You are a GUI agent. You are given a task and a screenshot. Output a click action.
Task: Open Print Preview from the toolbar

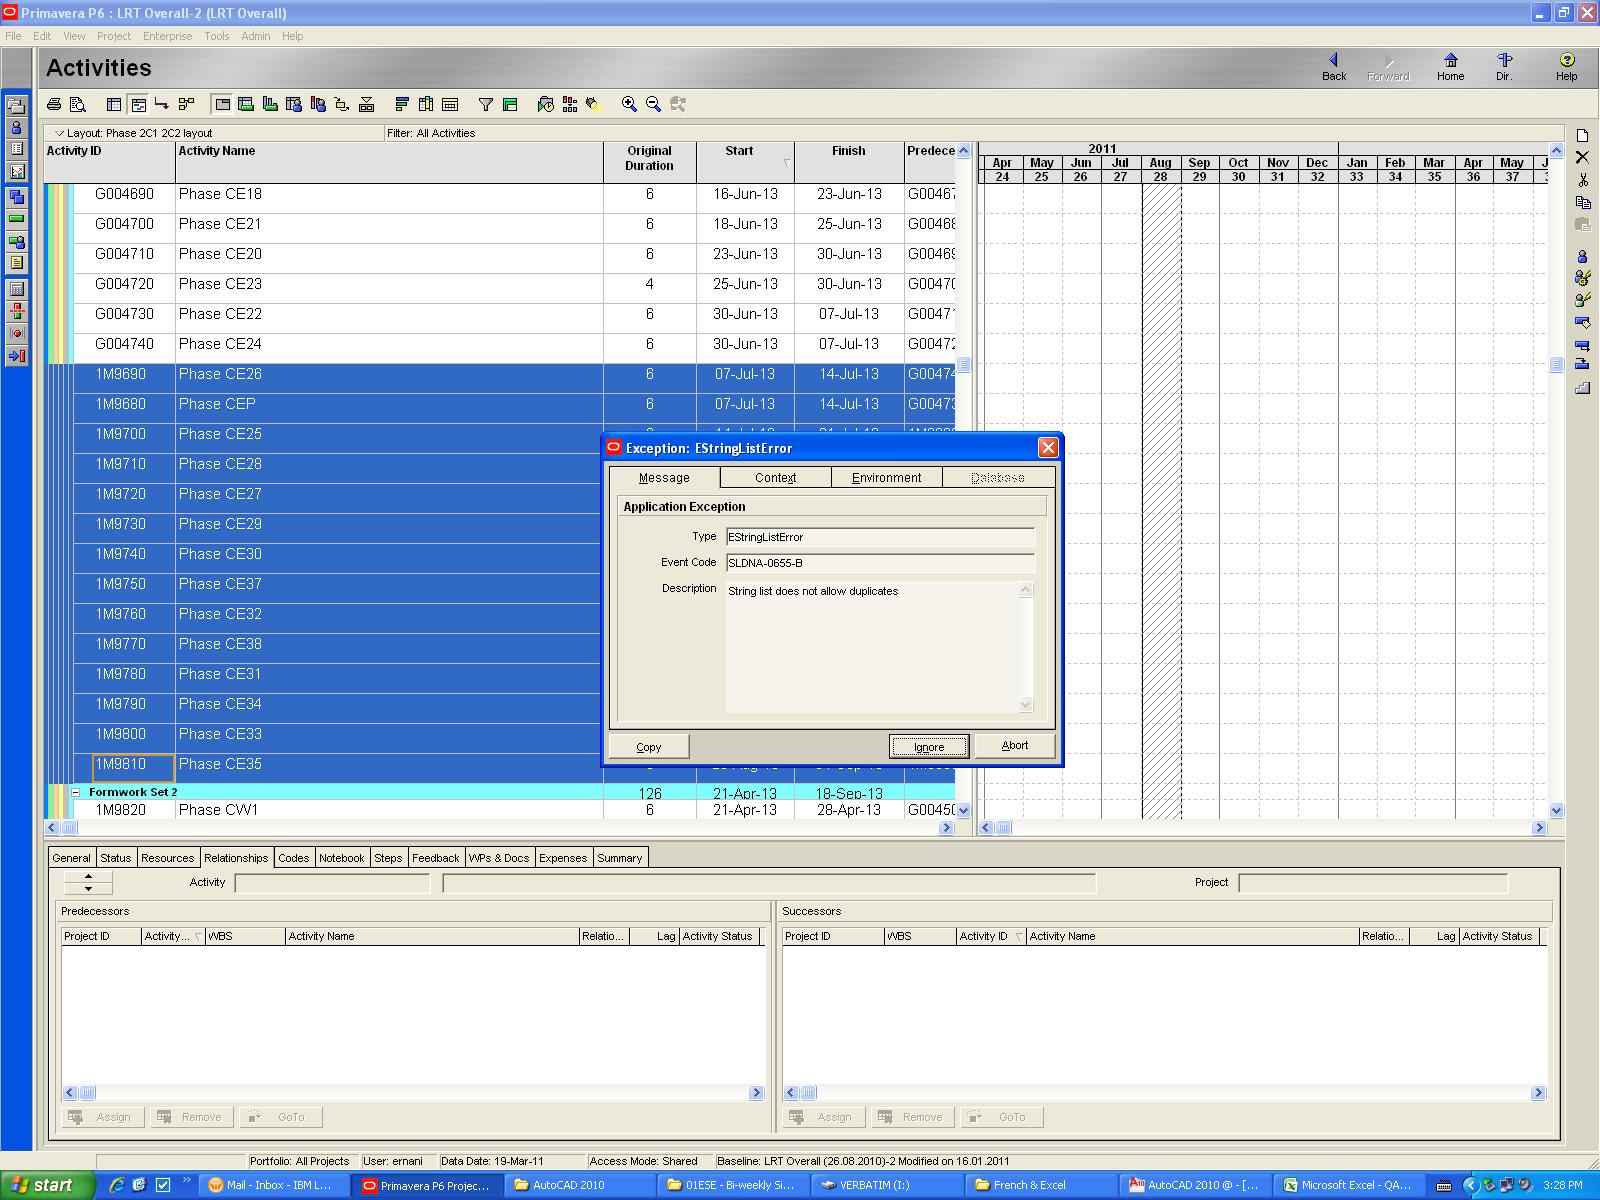pyautogui.click(x=77, y=104)
